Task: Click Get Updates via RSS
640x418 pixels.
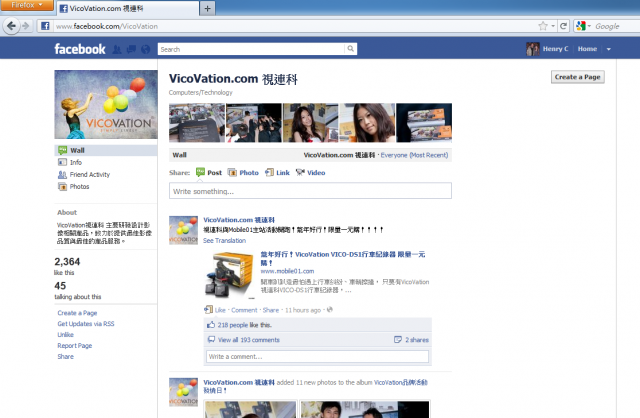Action: click(86, 324)
